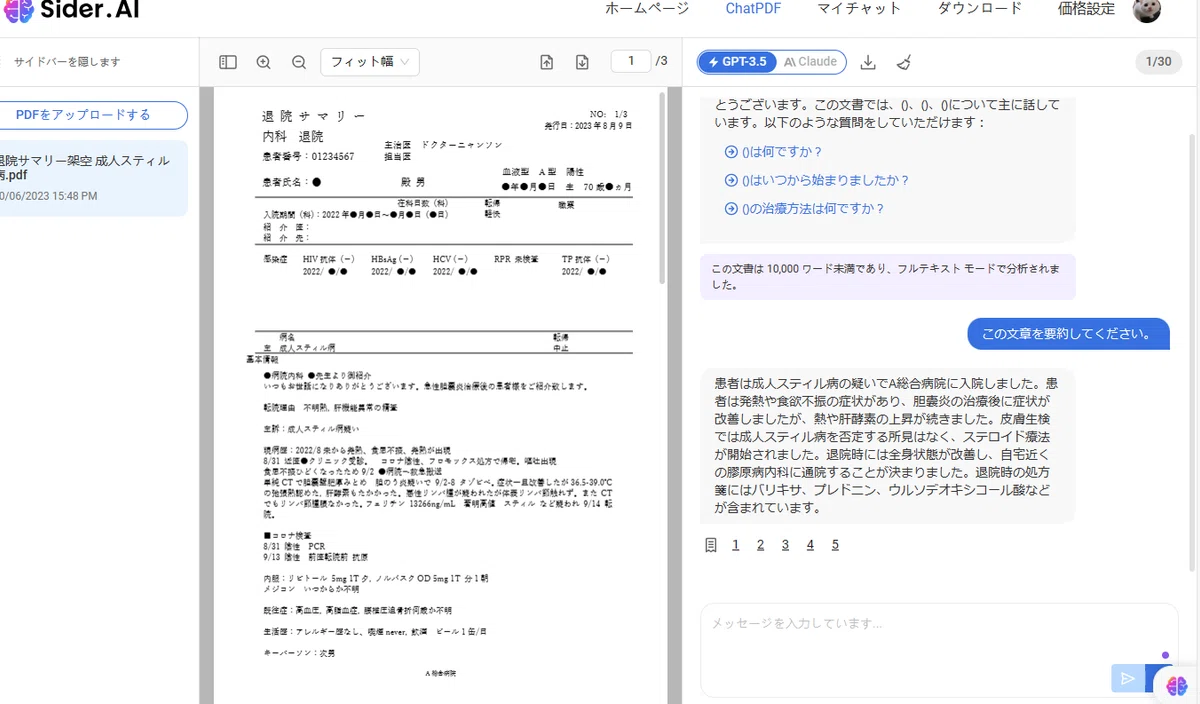Toggle the PDF thumbnail panel icon
Image resolution: width=1200 pixels, height=704 pixels.
(228, 62)
